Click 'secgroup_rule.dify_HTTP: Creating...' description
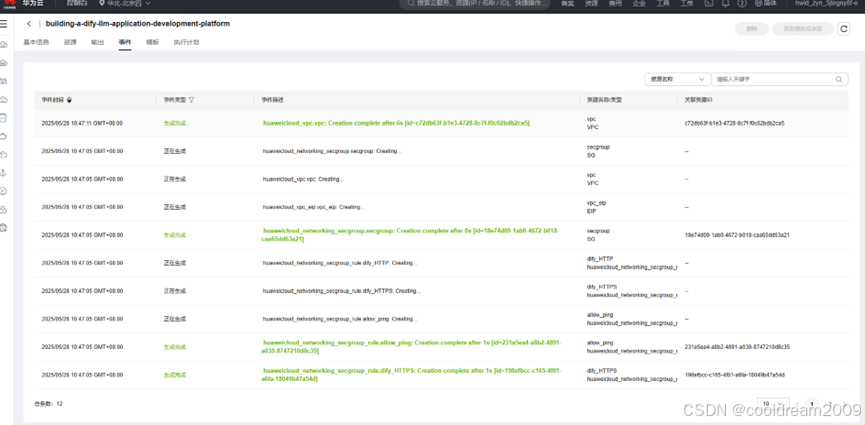Image resolution: width=865 pixels, height=425 pixels. point(339,263)
